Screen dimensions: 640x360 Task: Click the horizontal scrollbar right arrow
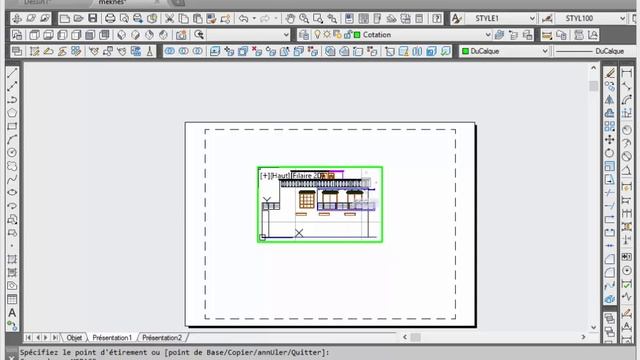[583, 337]
